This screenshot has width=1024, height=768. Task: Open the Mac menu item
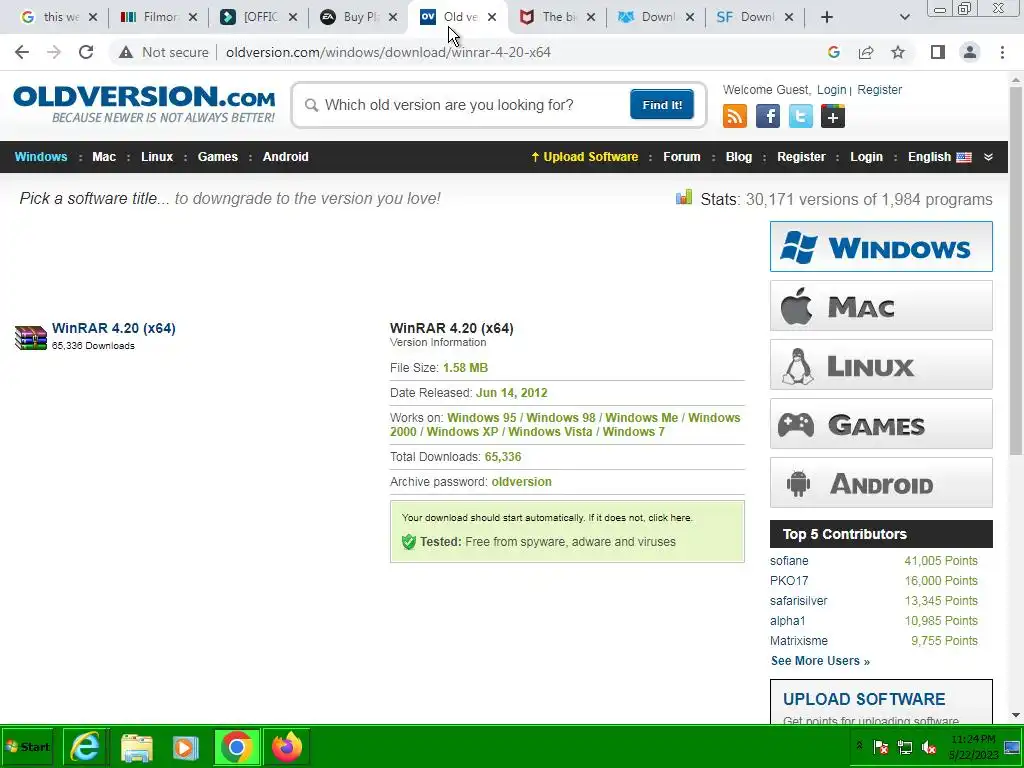click(x=104, y=157)
